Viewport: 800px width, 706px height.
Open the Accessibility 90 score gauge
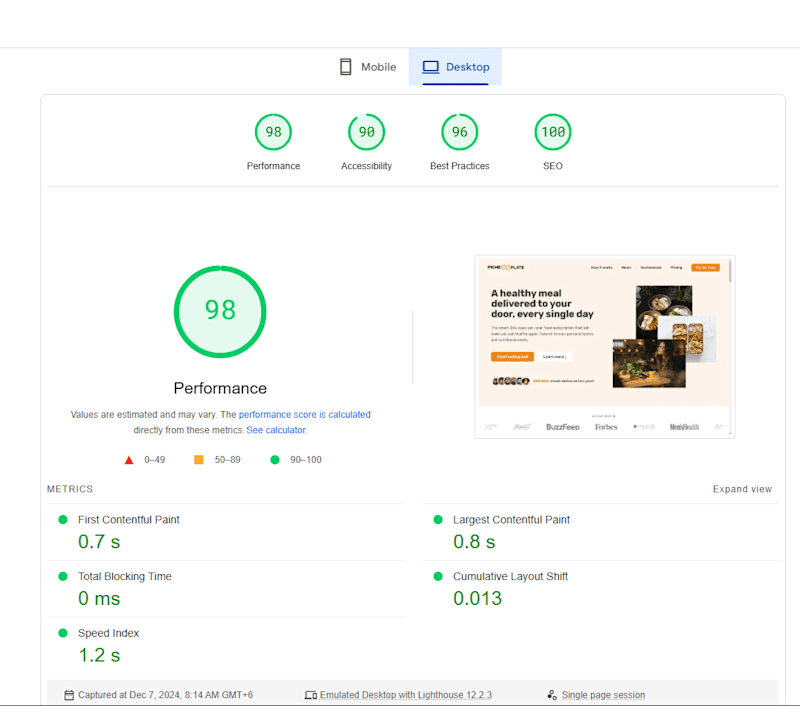point(366,132)
